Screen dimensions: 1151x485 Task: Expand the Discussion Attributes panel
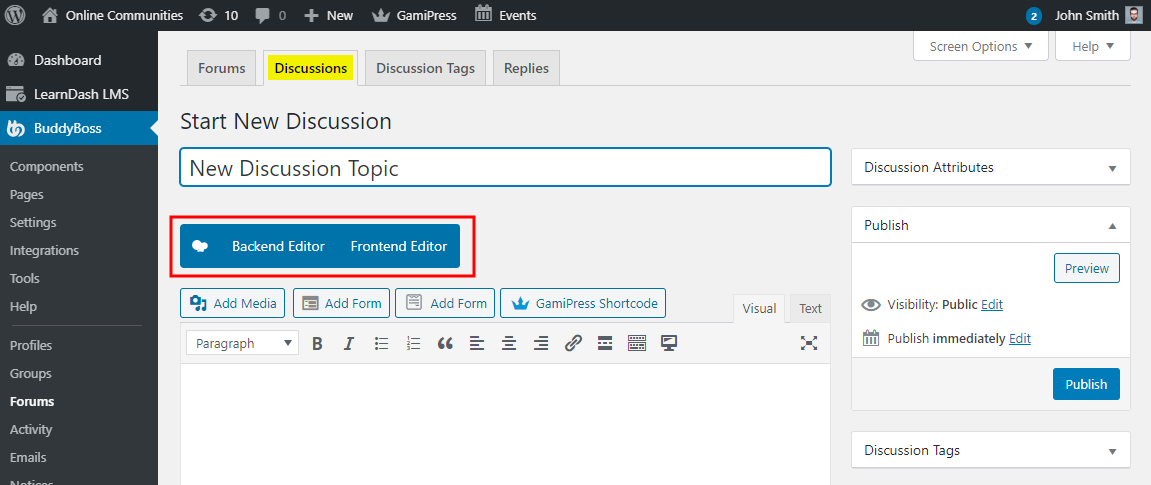point(1112,168)
